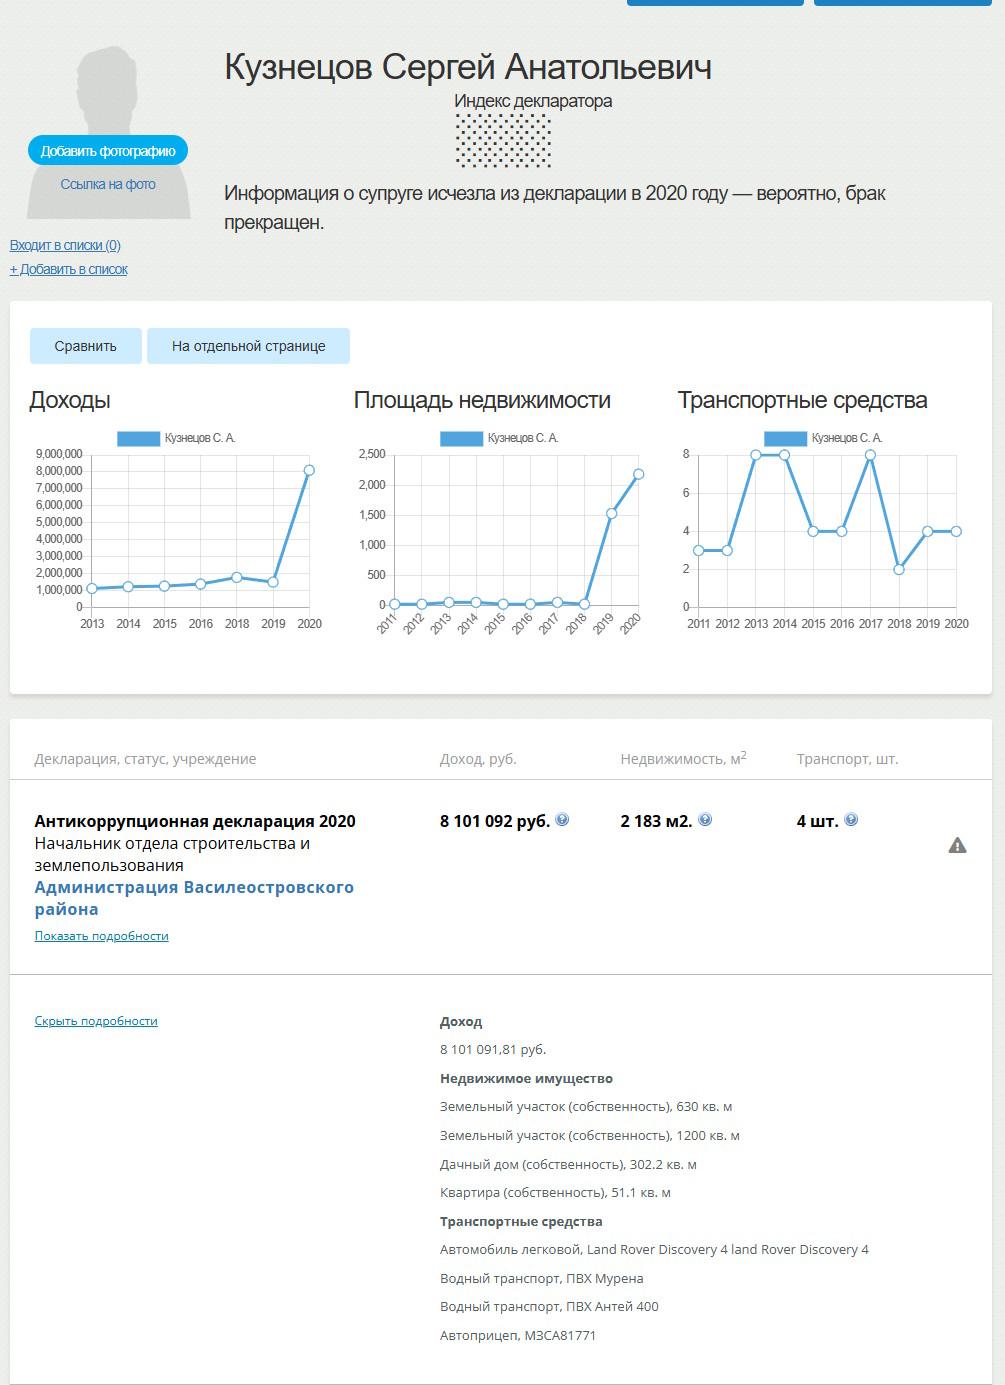Select the 2020 data point on income chart
Screen dimensions: 1005x1385
[309, 470]
